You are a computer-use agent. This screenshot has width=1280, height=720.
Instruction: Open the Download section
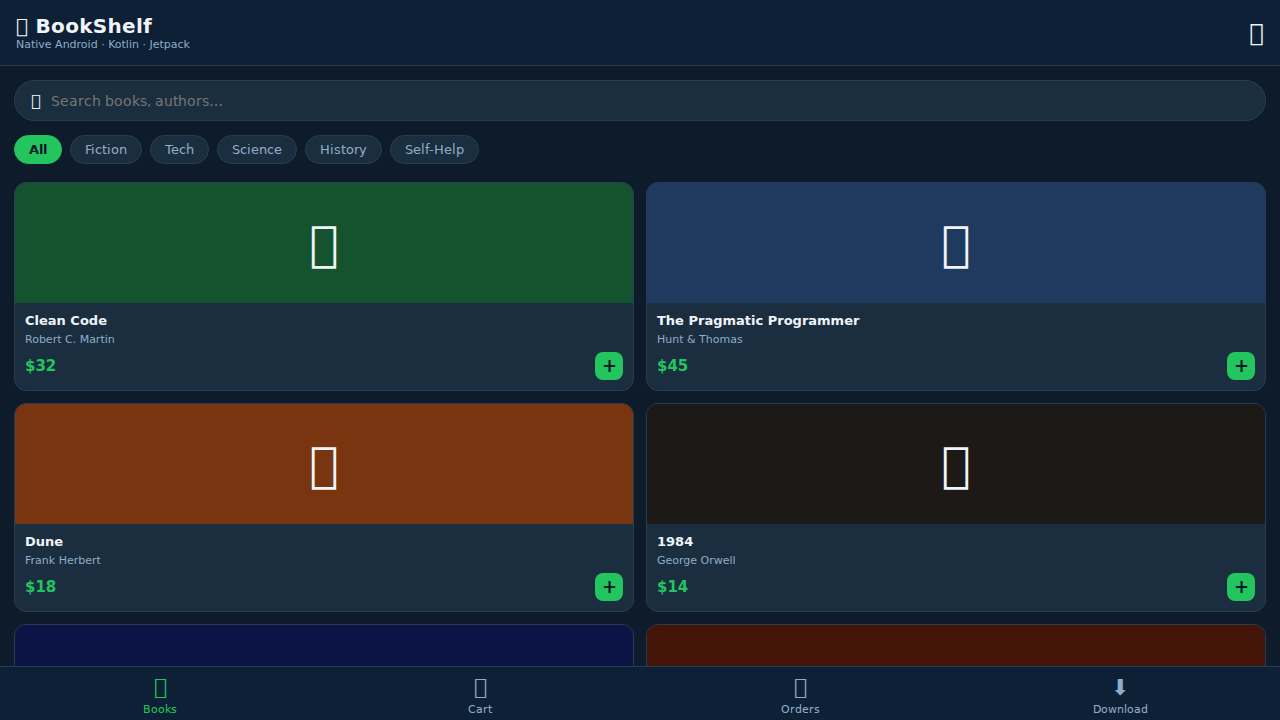coord(1120,694)
